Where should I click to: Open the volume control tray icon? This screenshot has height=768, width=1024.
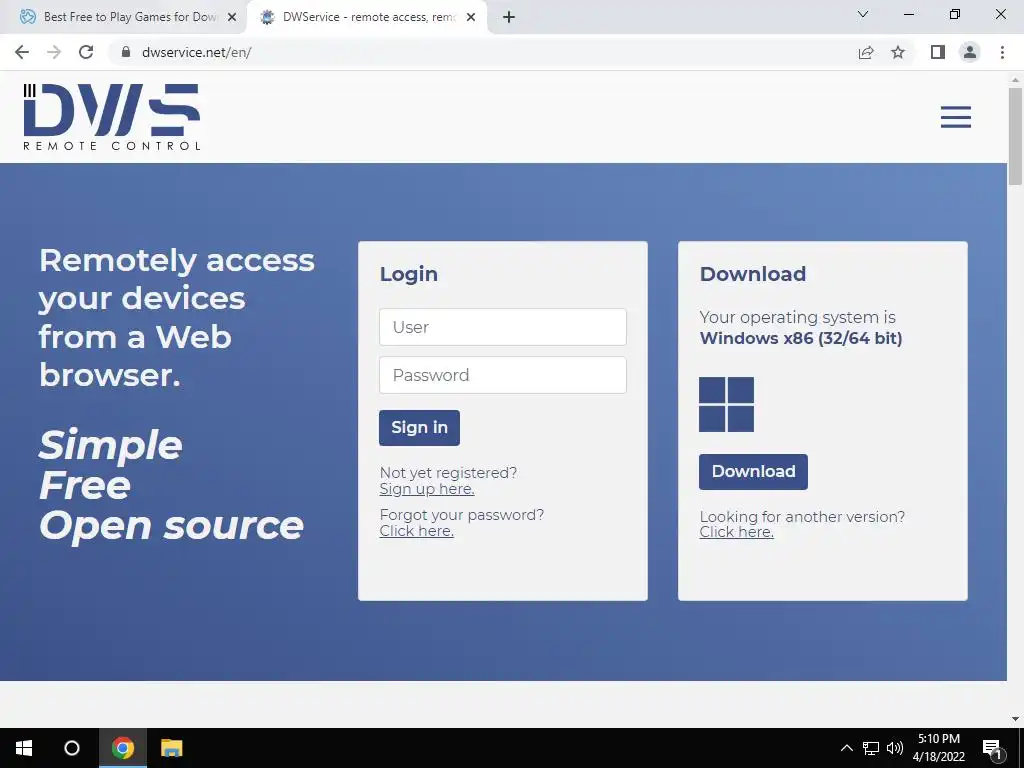[895, 748]
